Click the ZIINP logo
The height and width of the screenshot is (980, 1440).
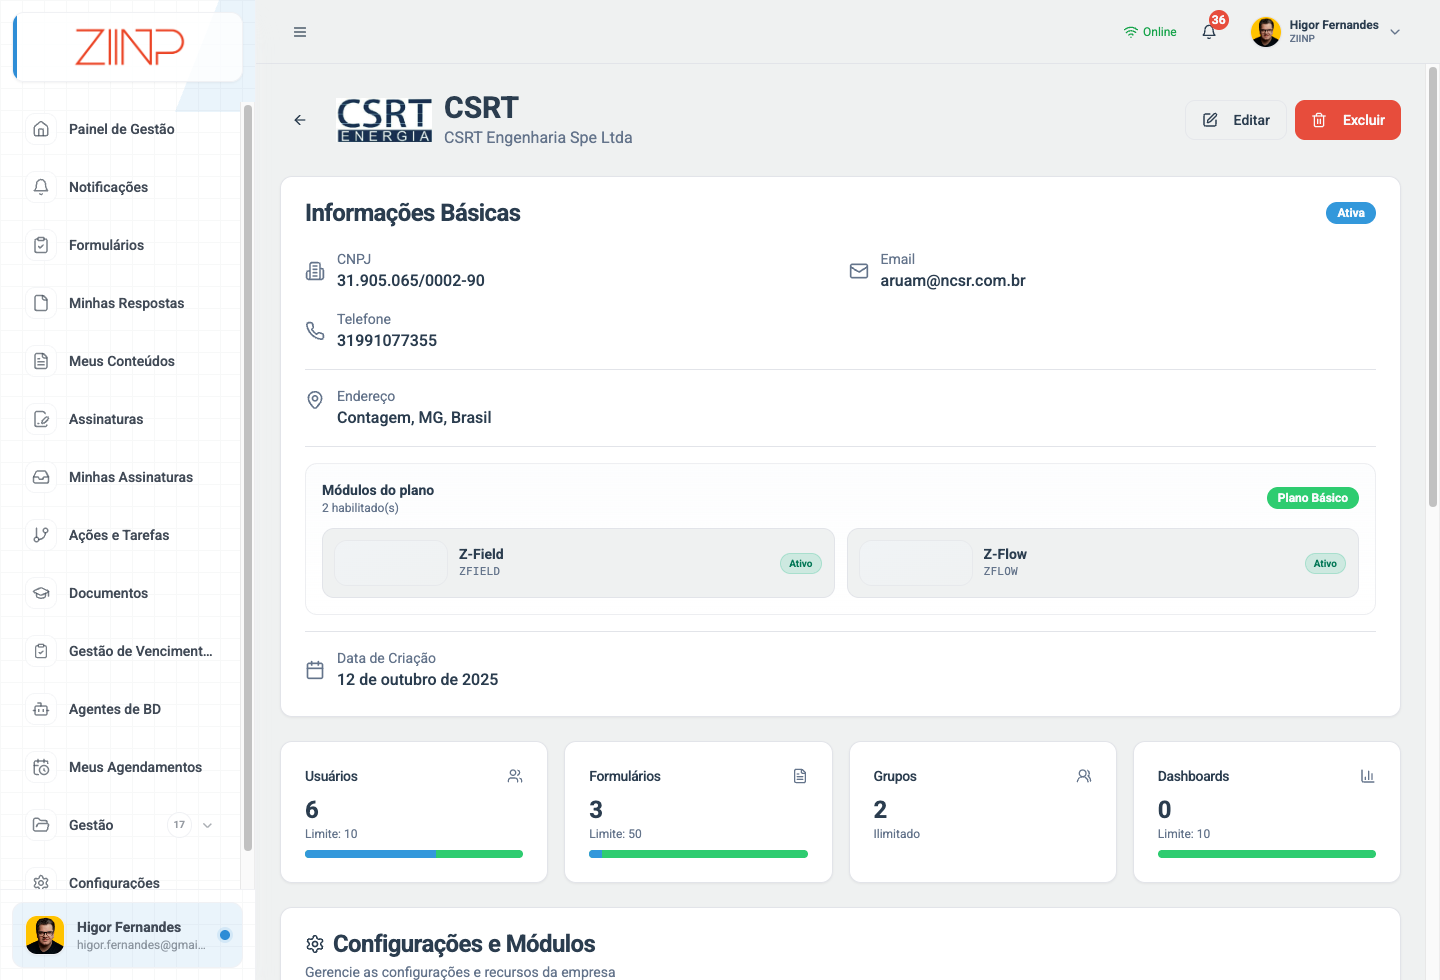tap(129, 46)
